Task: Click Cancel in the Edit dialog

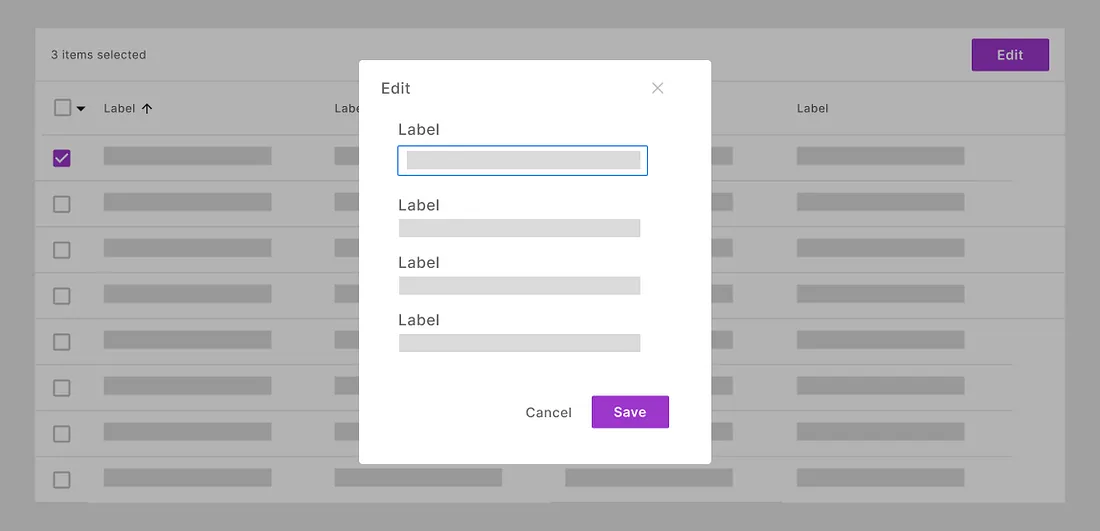Action: pos(548,413)
